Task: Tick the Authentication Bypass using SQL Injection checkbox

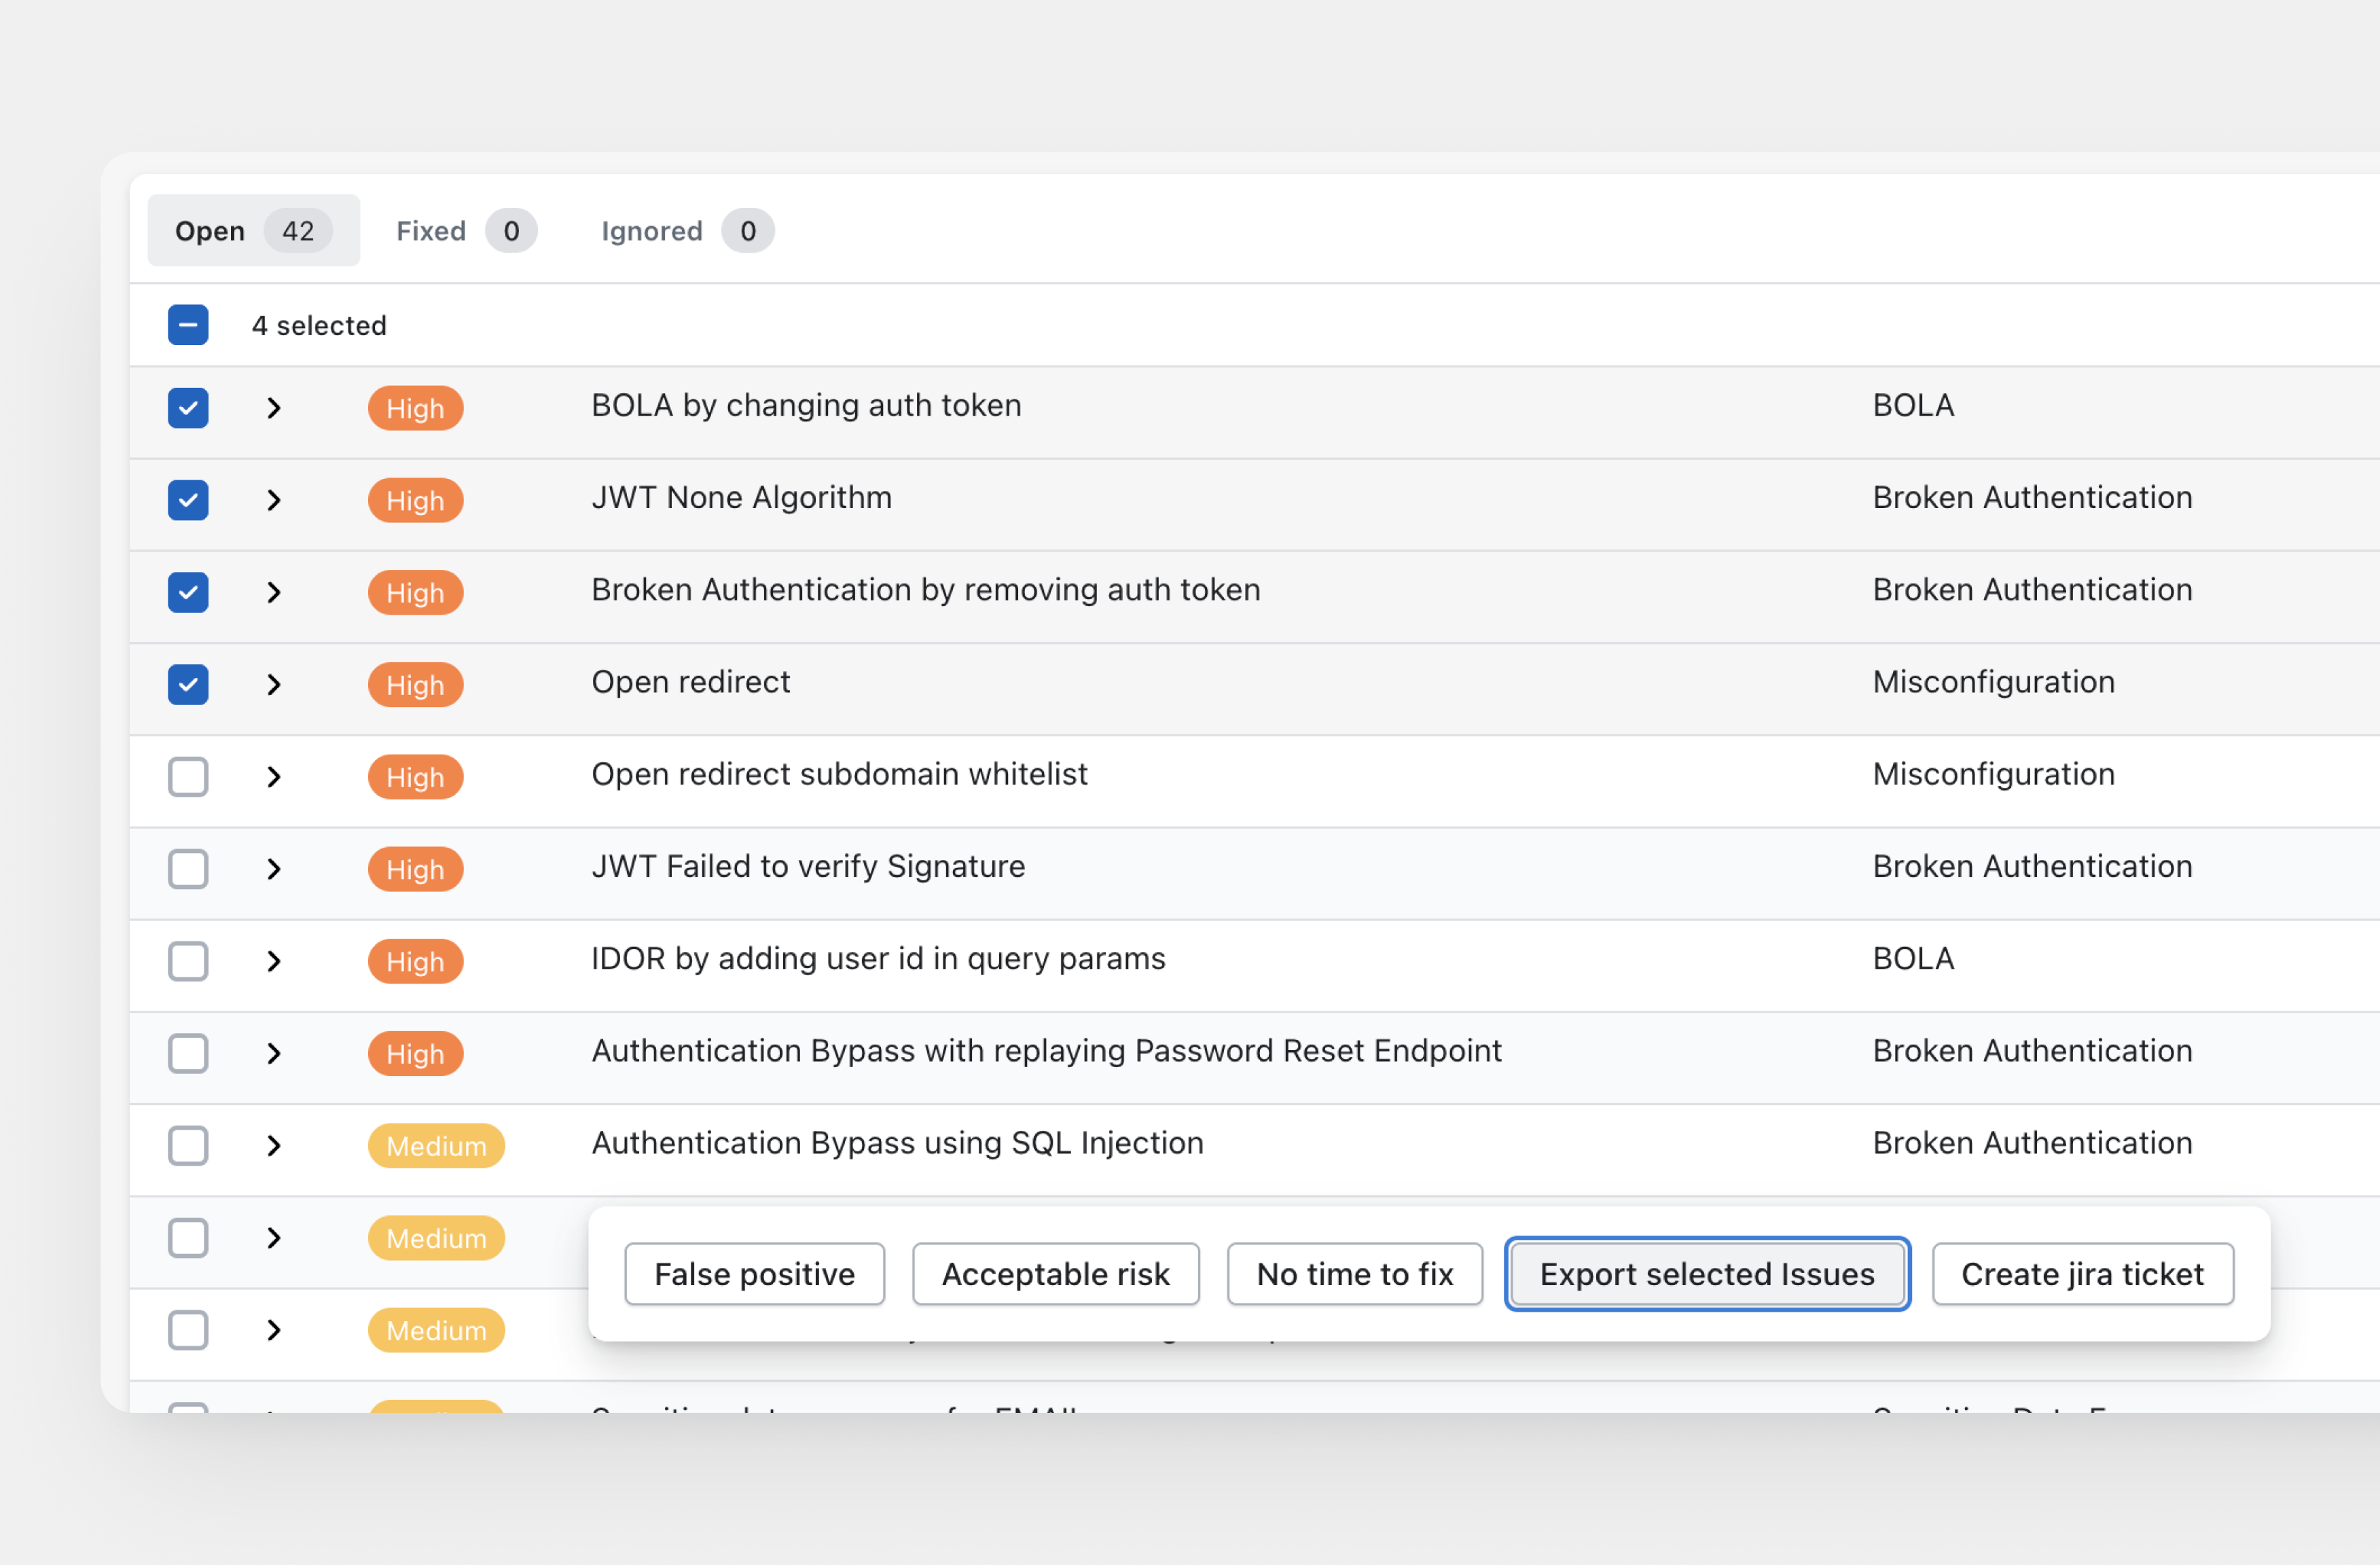Action: point(188,1146)
